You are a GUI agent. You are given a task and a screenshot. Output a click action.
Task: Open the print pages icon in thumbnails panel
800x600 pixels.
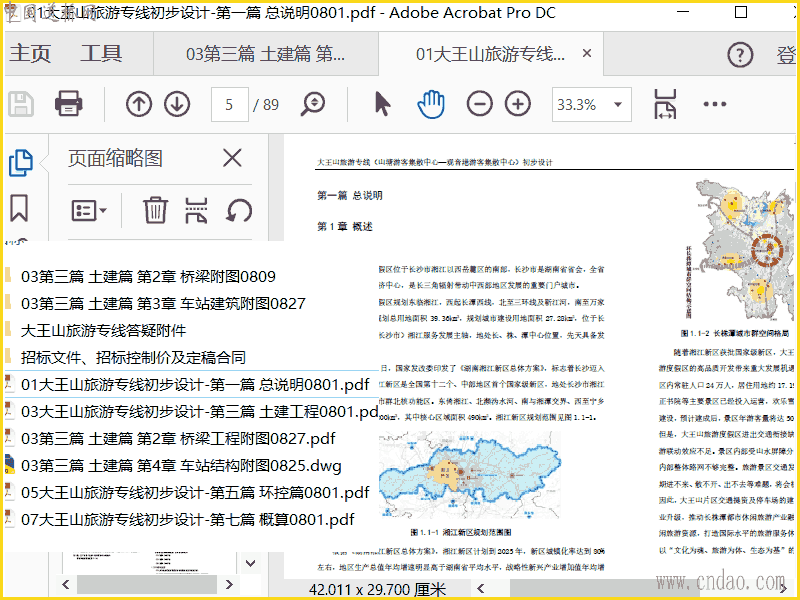click(x=196, y=210)
